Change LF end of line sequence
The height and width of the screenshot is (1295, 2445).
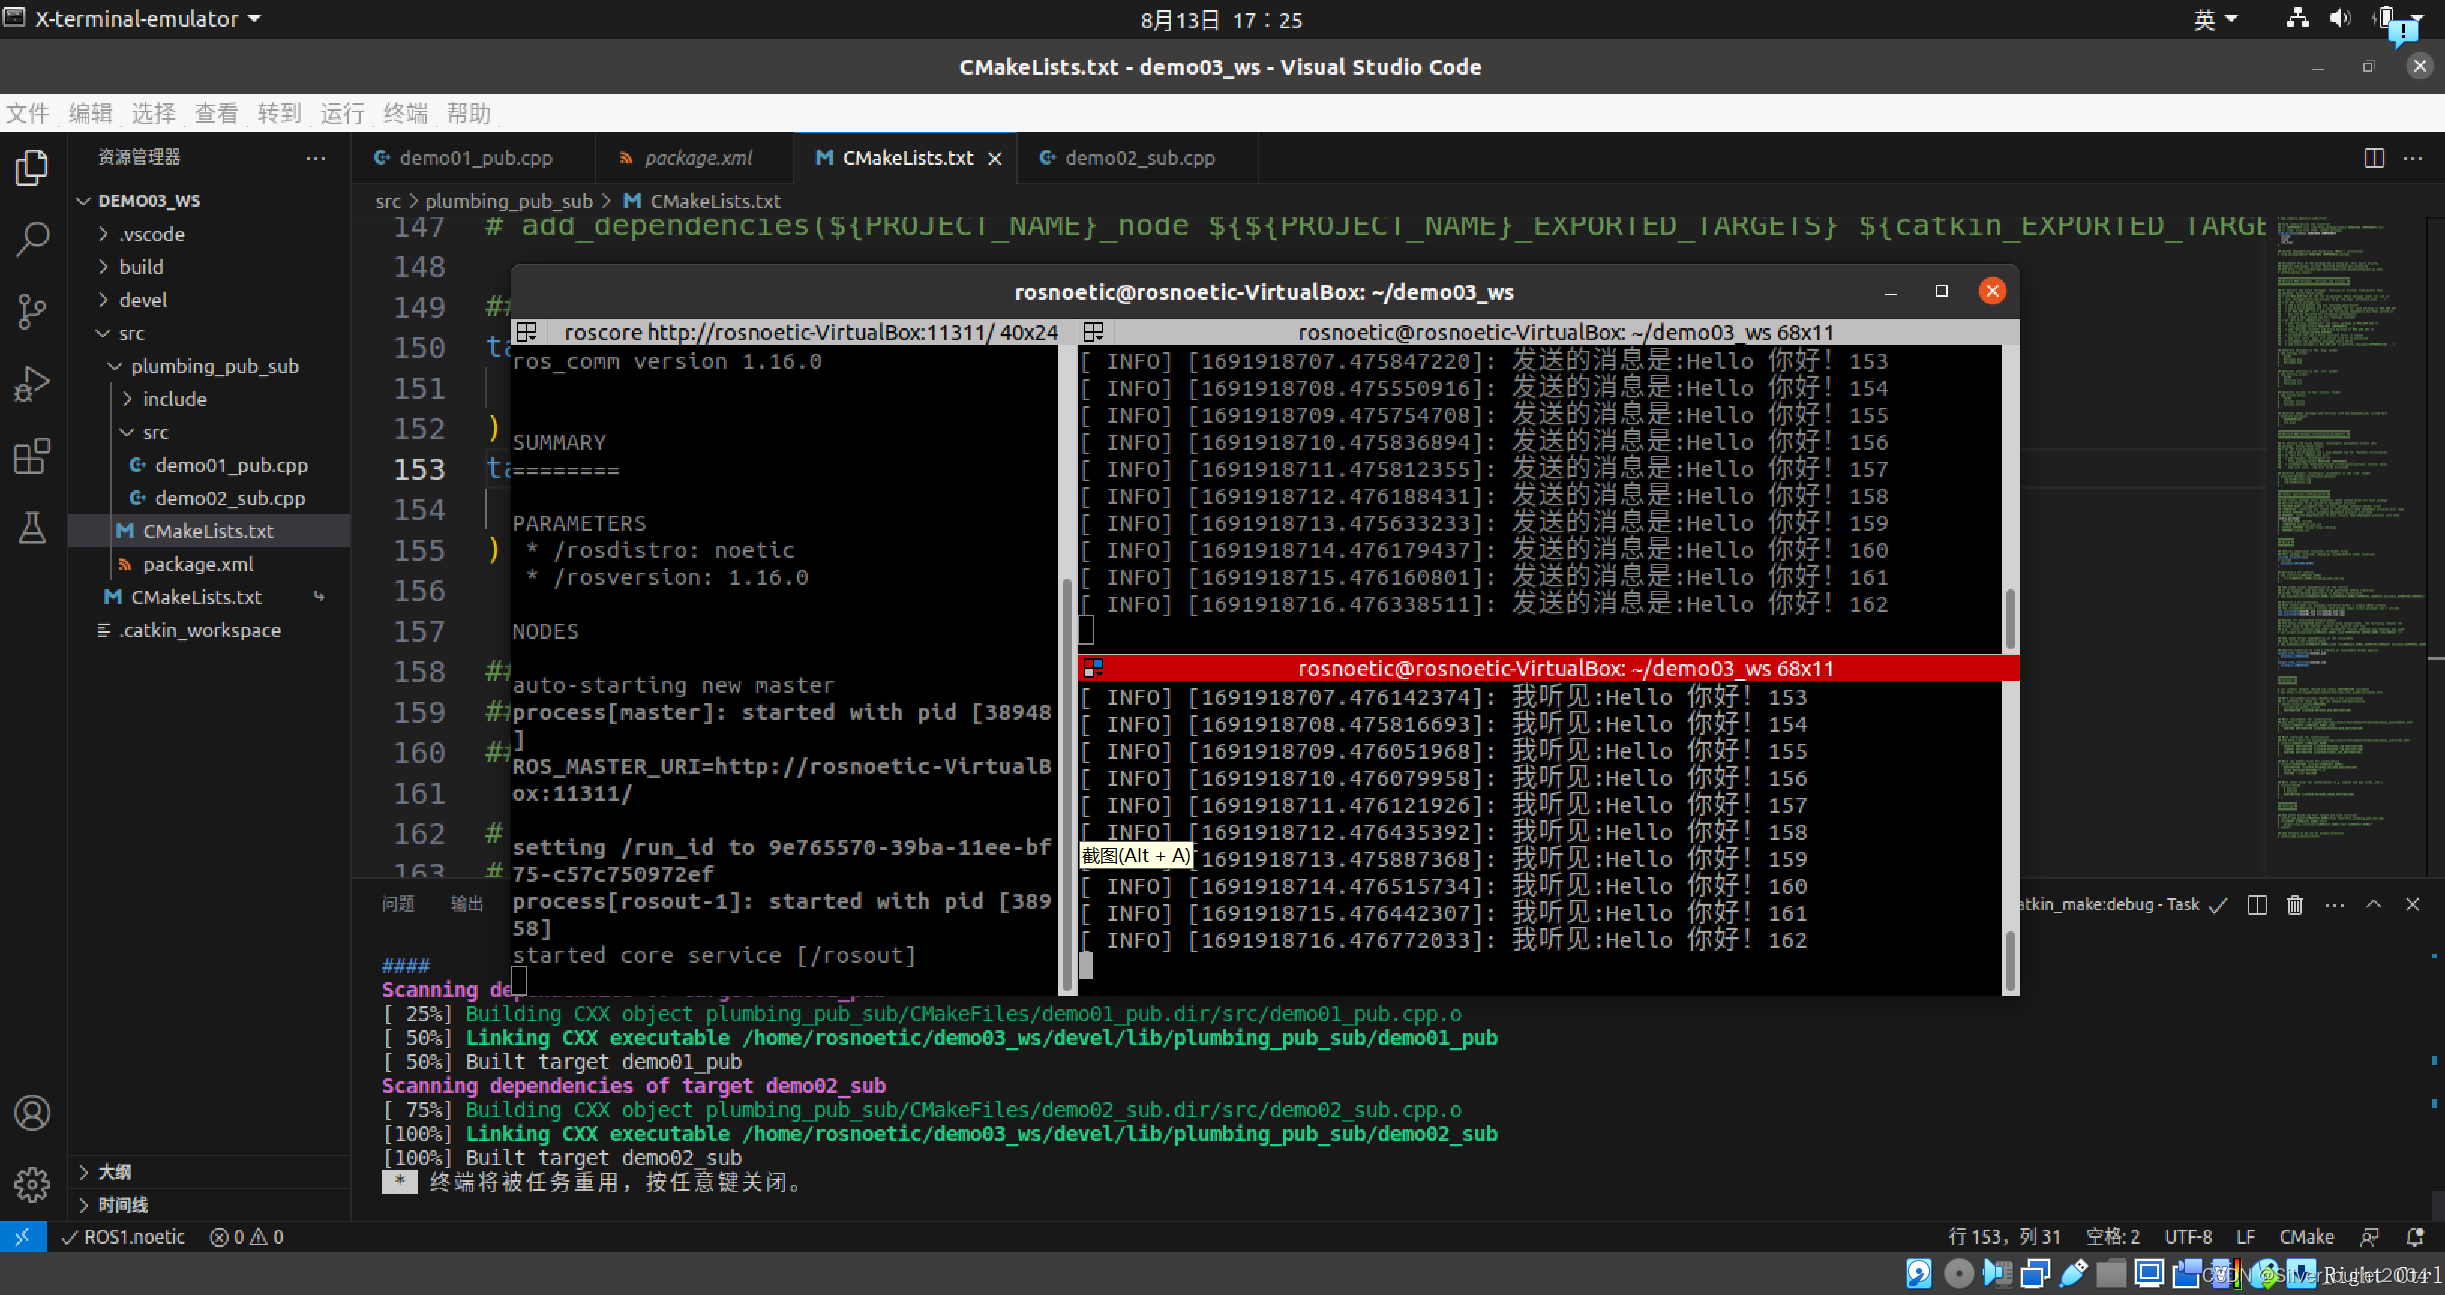(2246, 1237)
